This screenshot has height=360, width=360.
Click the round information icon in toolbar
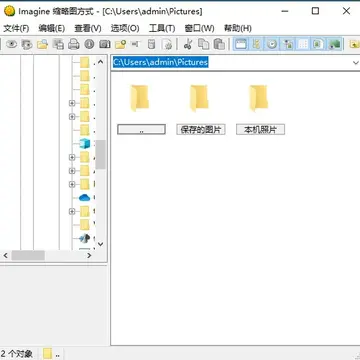(89, 44)
